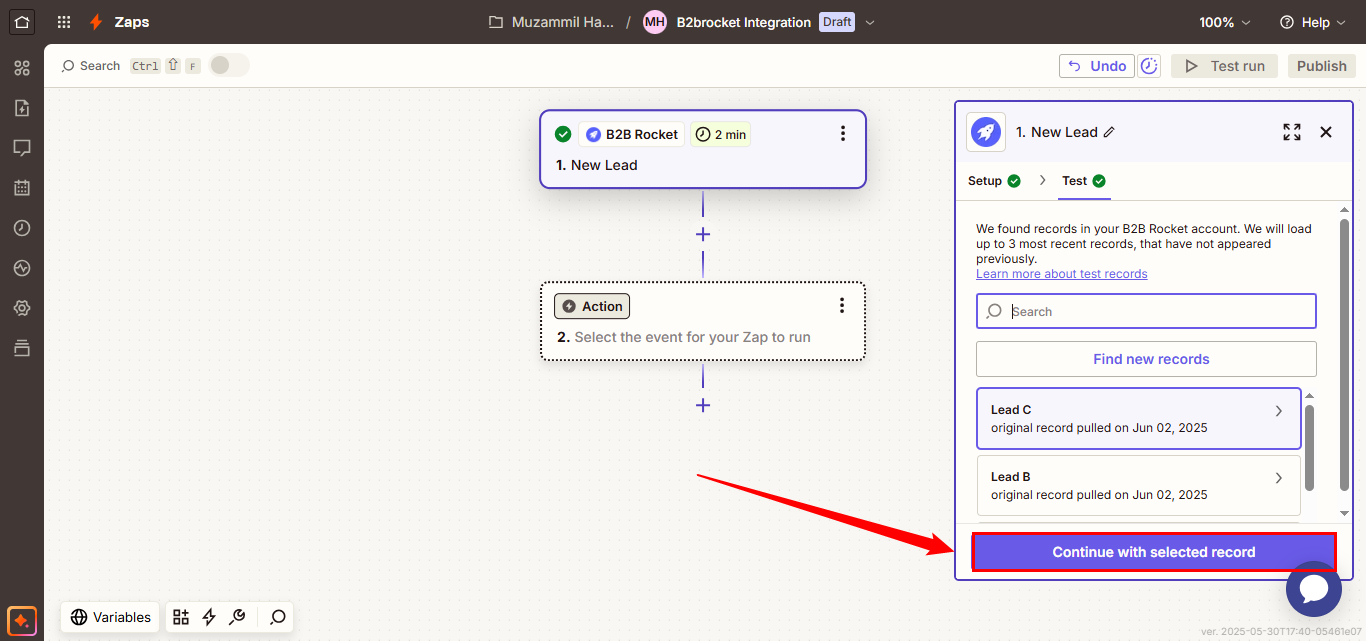The height and width of the screenshot is (641, 1366).
Task: Open the three-dot menu on New Lead step
Action: point(843,134)
